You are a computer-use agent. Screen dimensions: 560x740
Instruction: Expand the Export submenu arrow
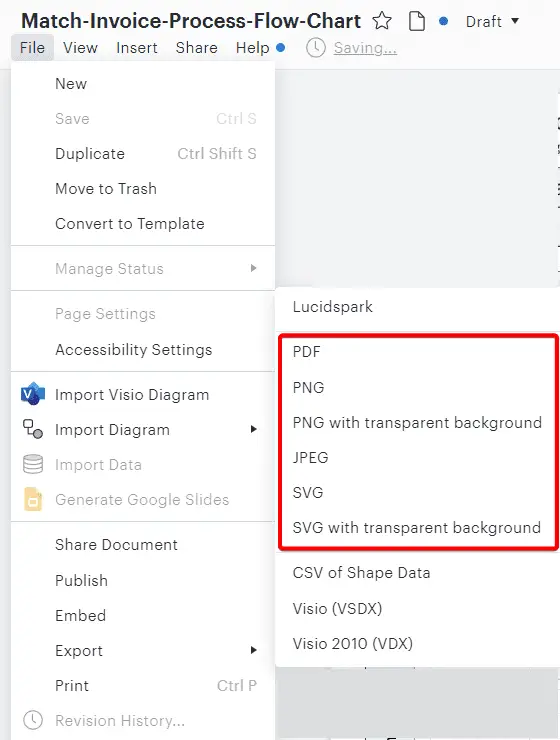[x=254, y=650]
